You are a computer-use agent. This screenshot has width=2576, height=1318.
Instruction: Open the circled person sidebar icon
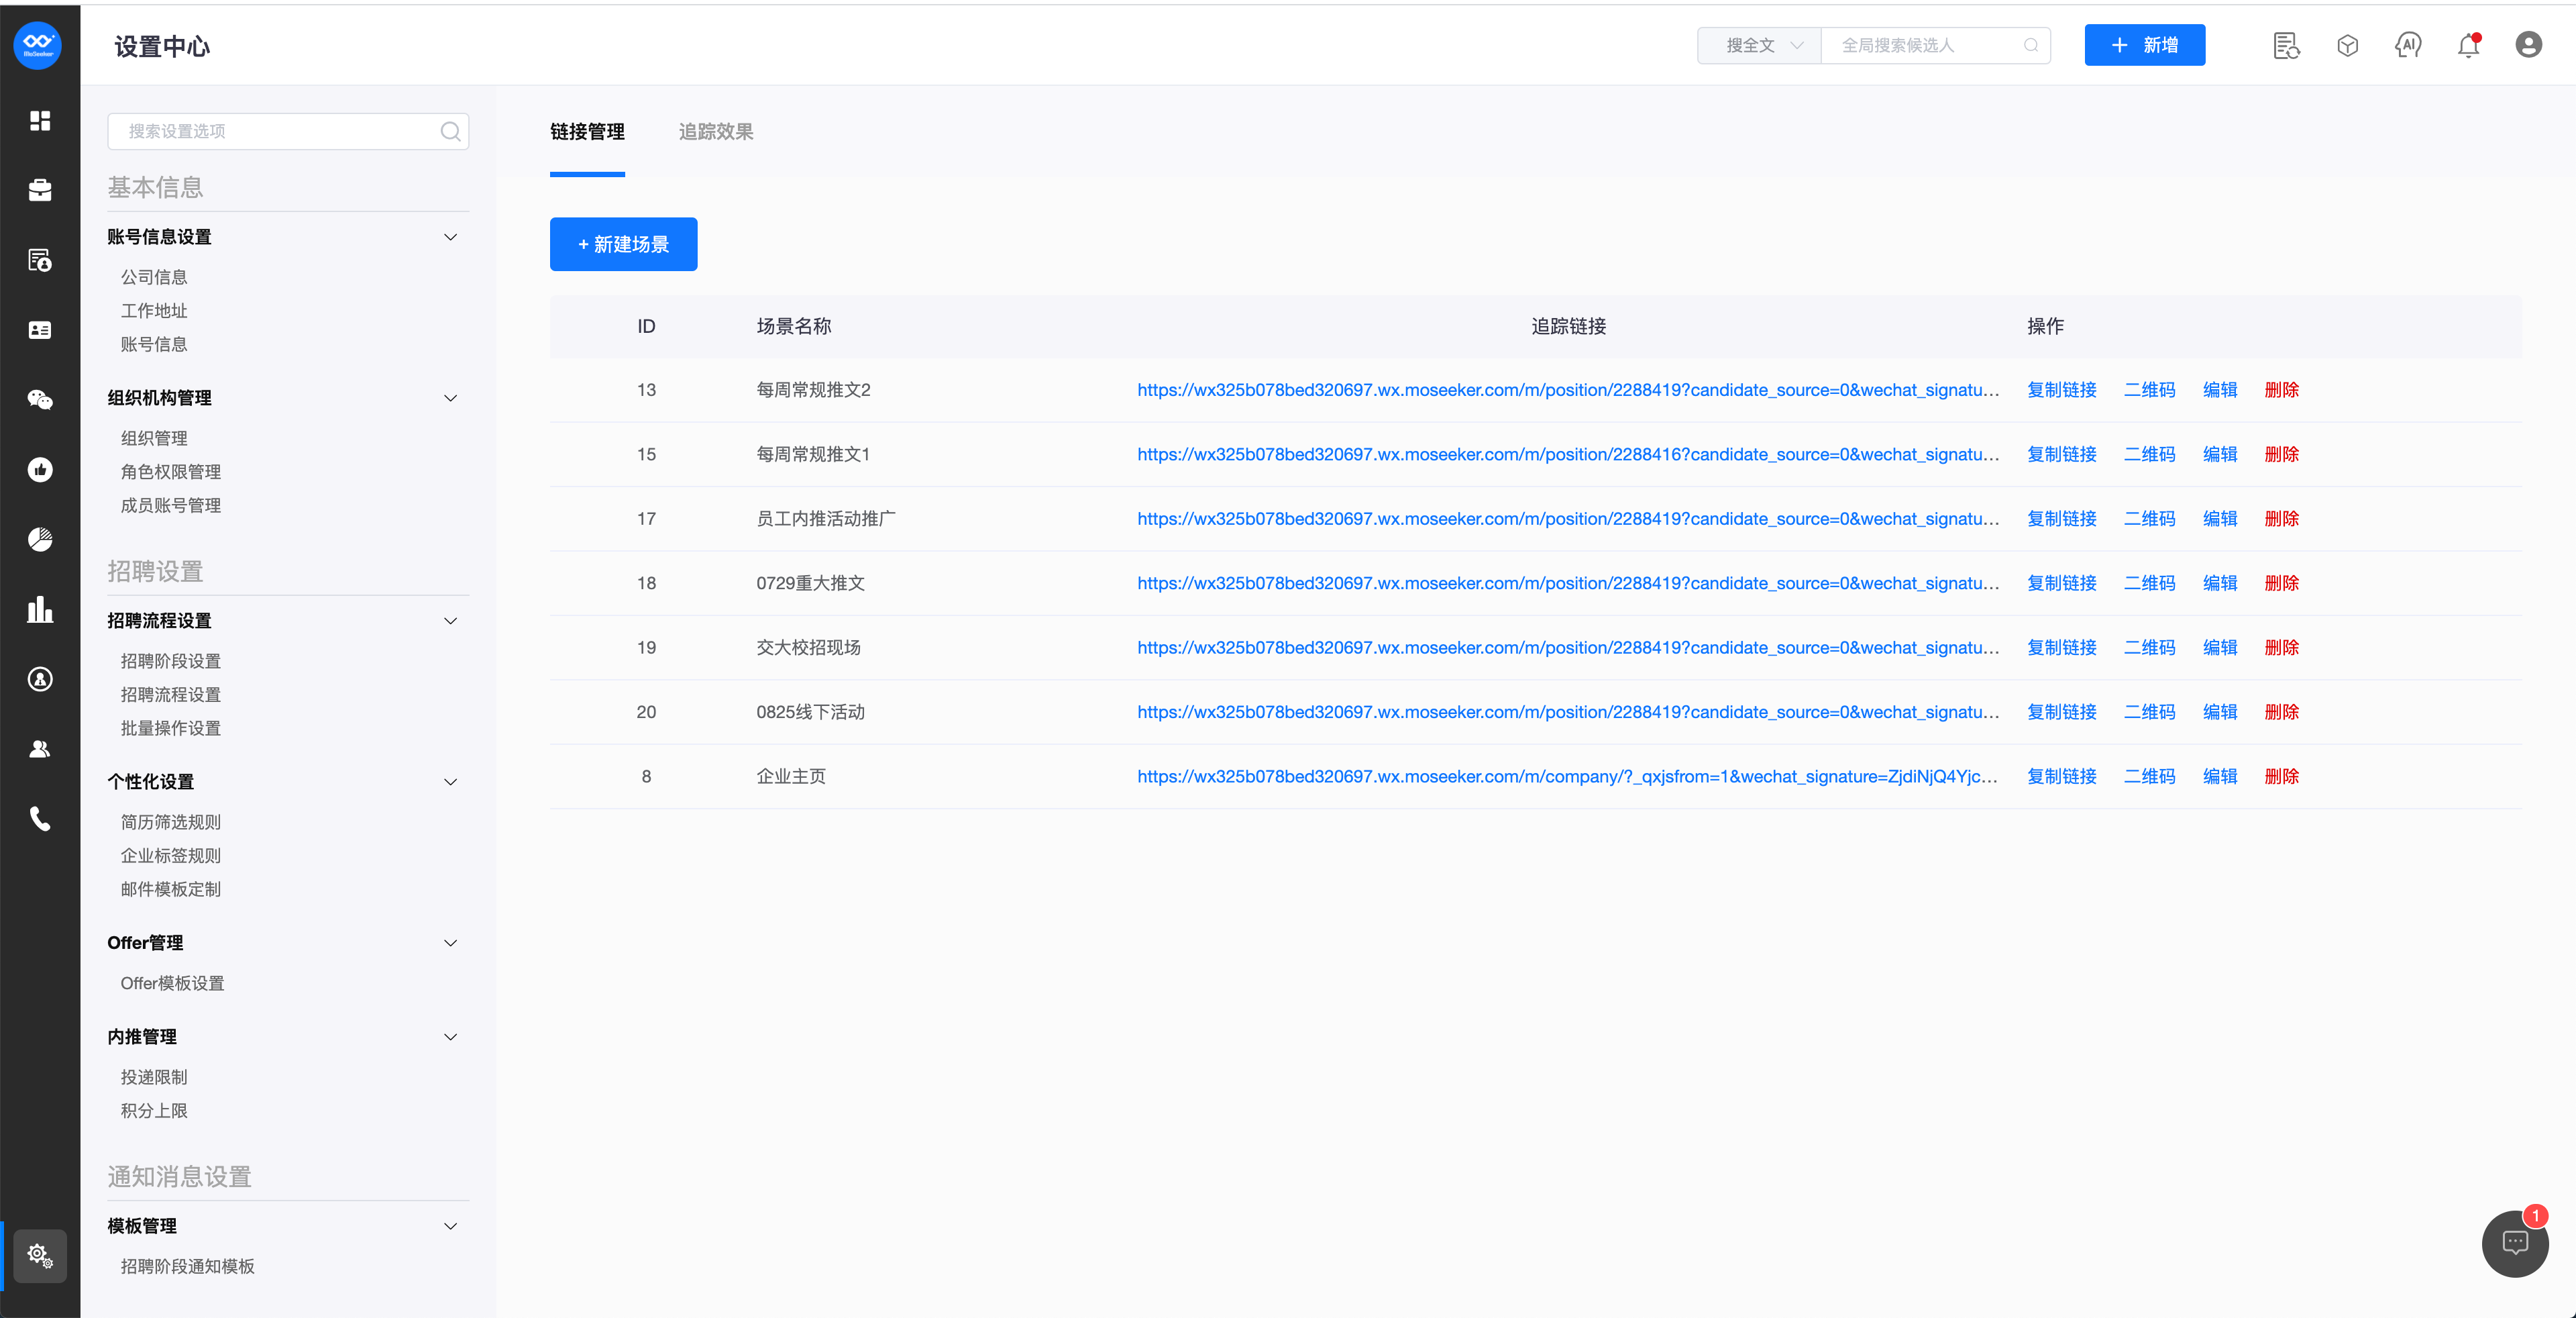40,679
